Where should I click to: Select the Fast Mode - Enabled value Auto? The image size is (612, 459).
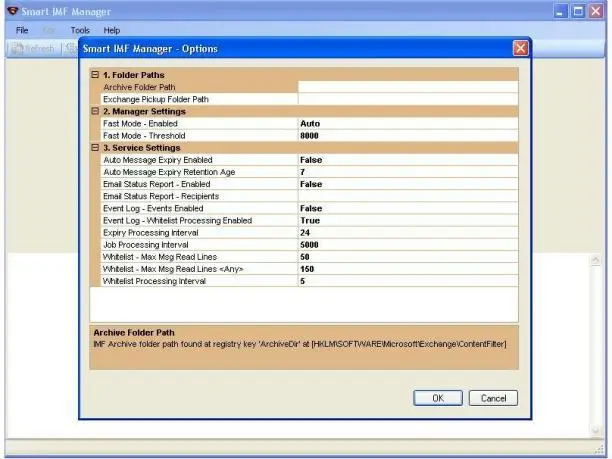click(x=408, y=123)
